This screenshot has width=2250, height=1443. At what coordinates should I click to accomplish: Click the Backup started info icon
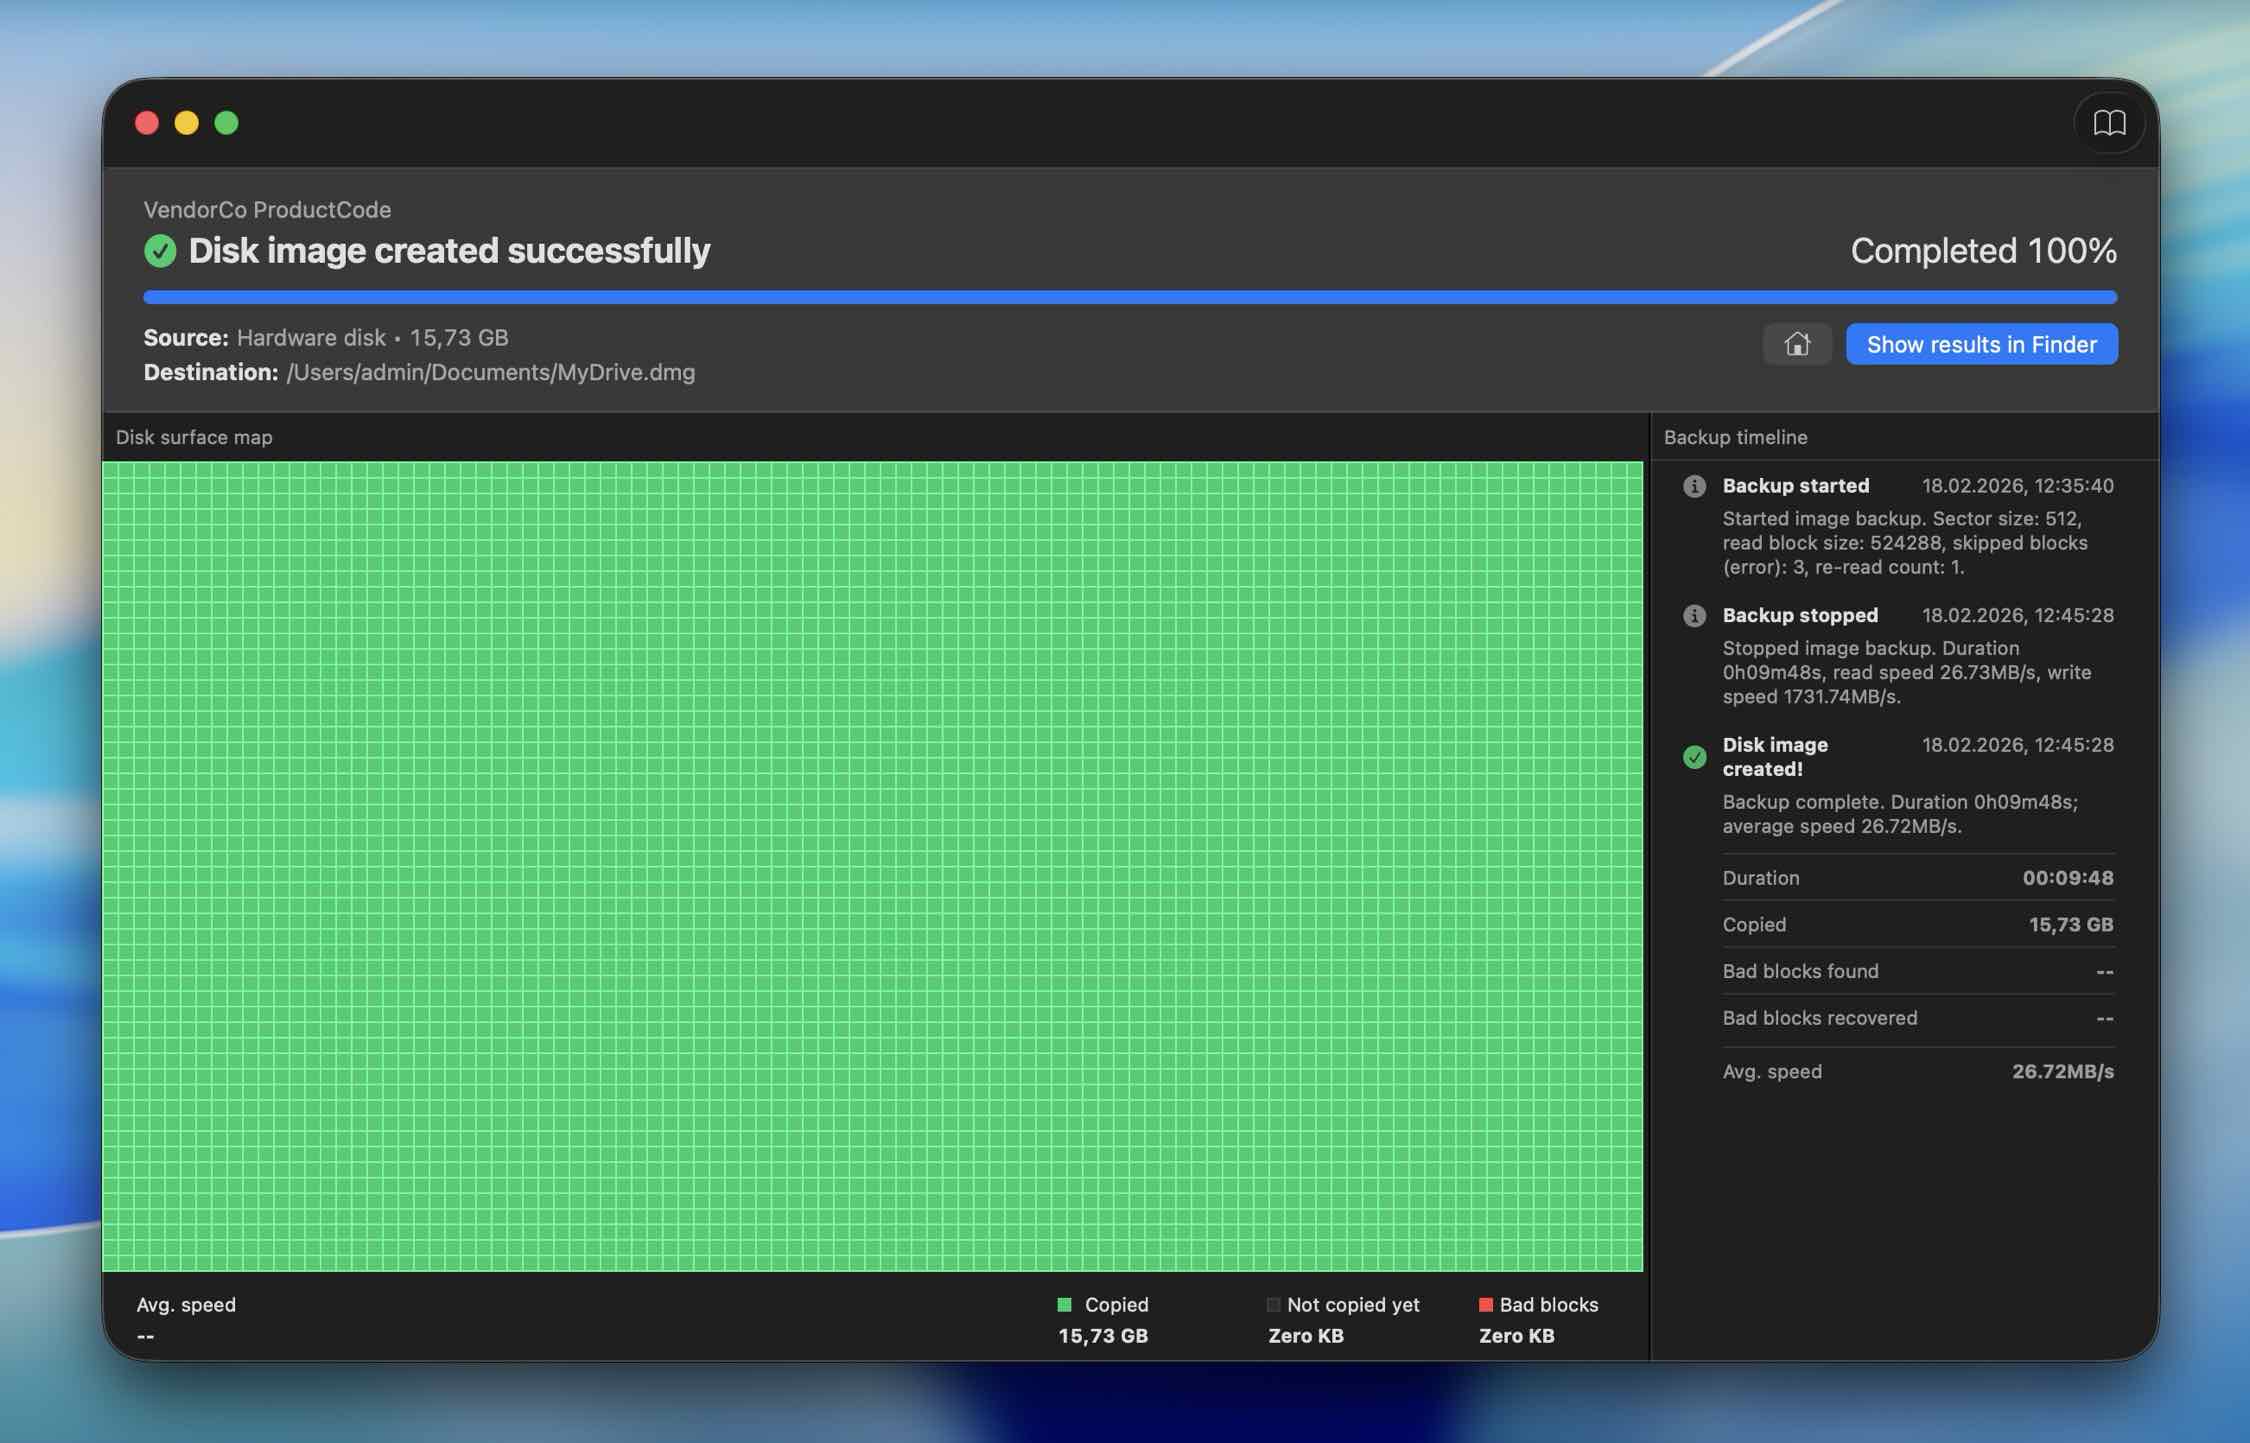pos(1693,486)
